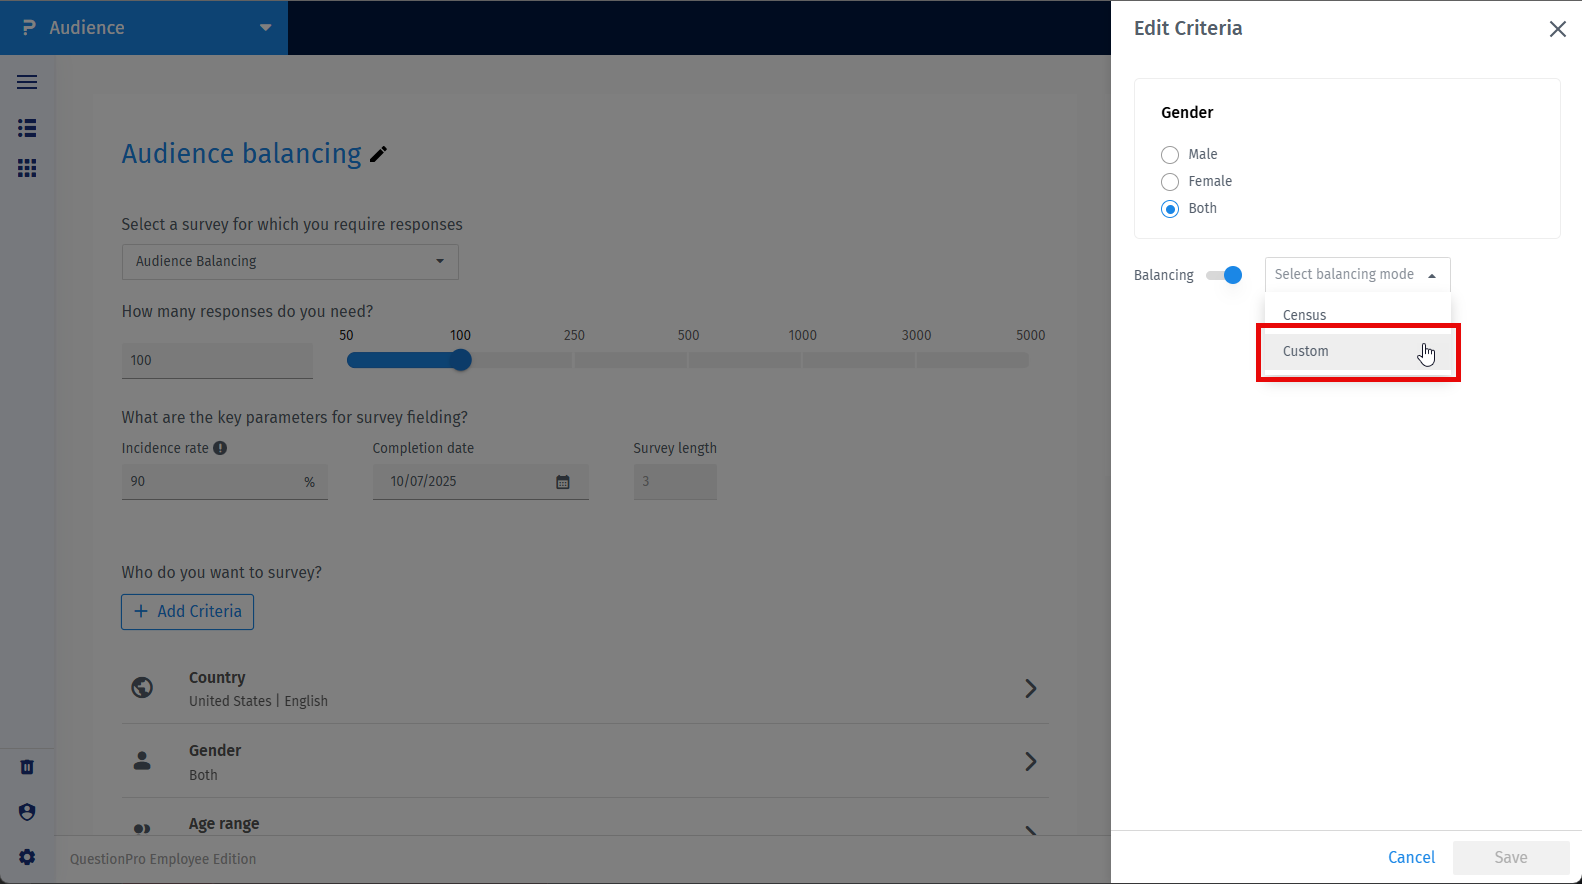Click the incidence rate input field
The width and height of the screenshot is (1582, 884).
pos(224,482)
